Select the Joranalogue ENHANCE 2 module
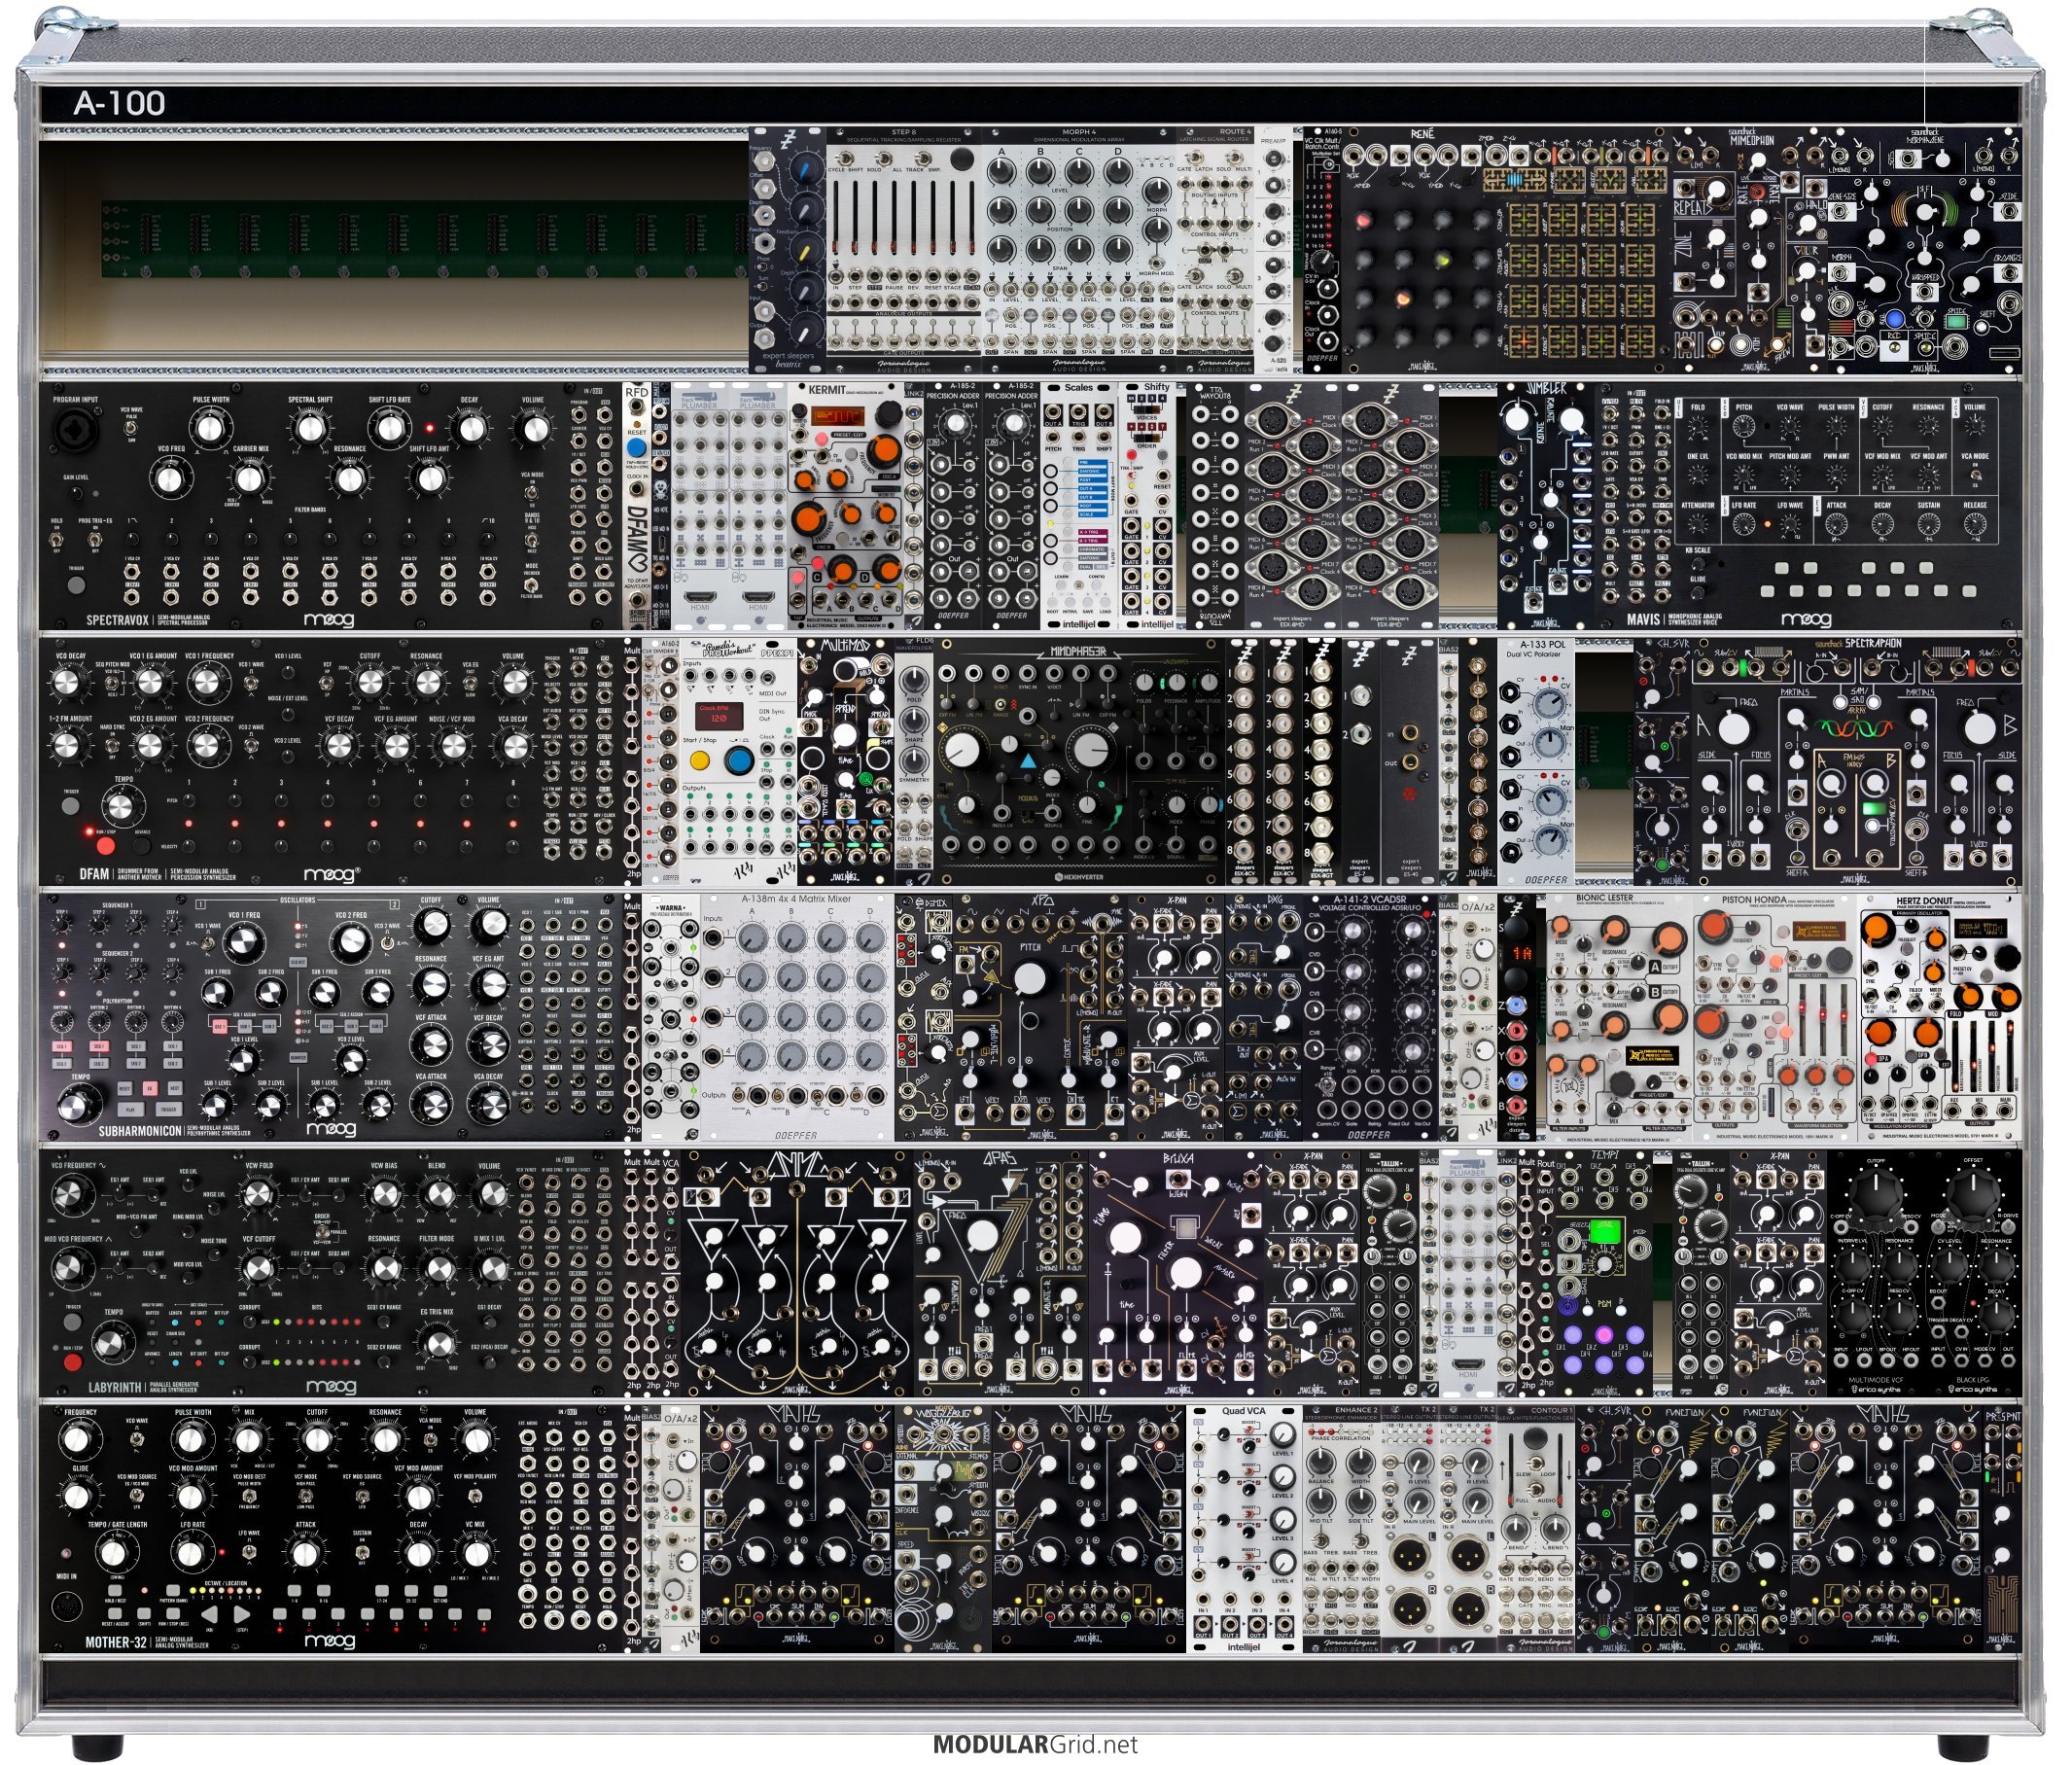The width and height of the screenshot is (2072, 1765). click(1341, 1529)
